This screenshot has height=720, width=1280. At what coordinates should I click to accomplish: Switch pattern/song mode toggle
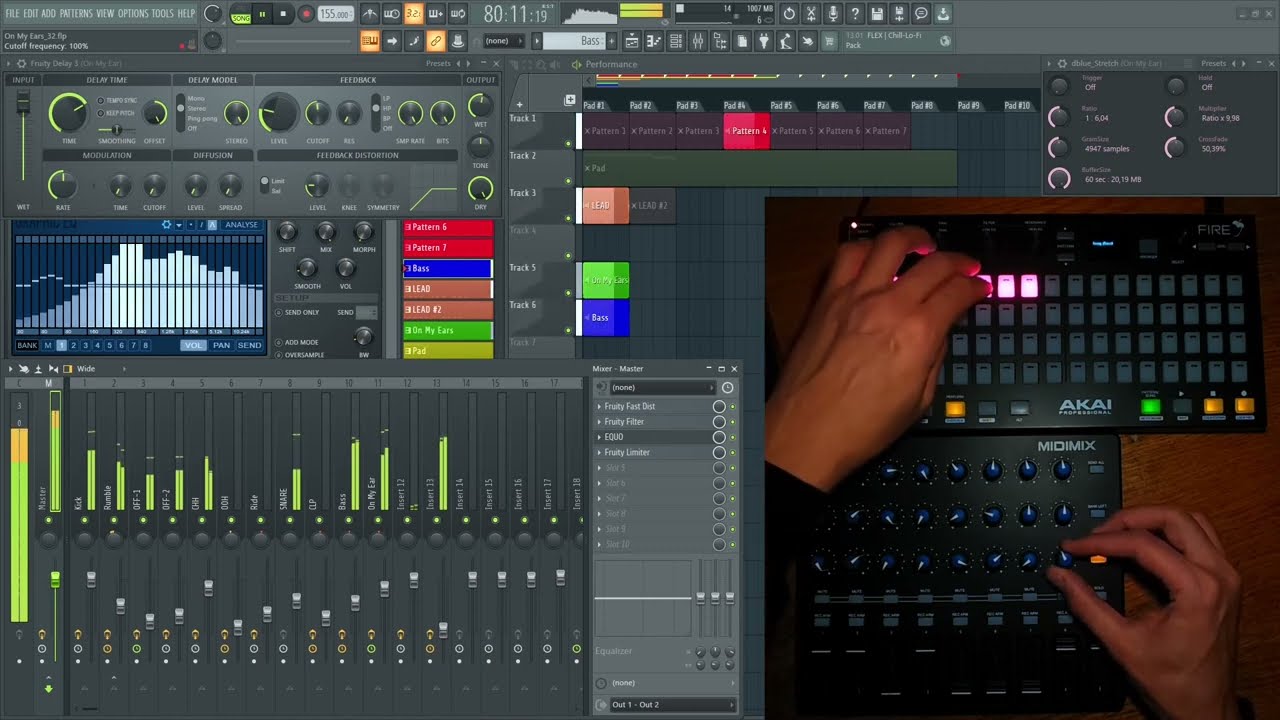pos(241,14)
